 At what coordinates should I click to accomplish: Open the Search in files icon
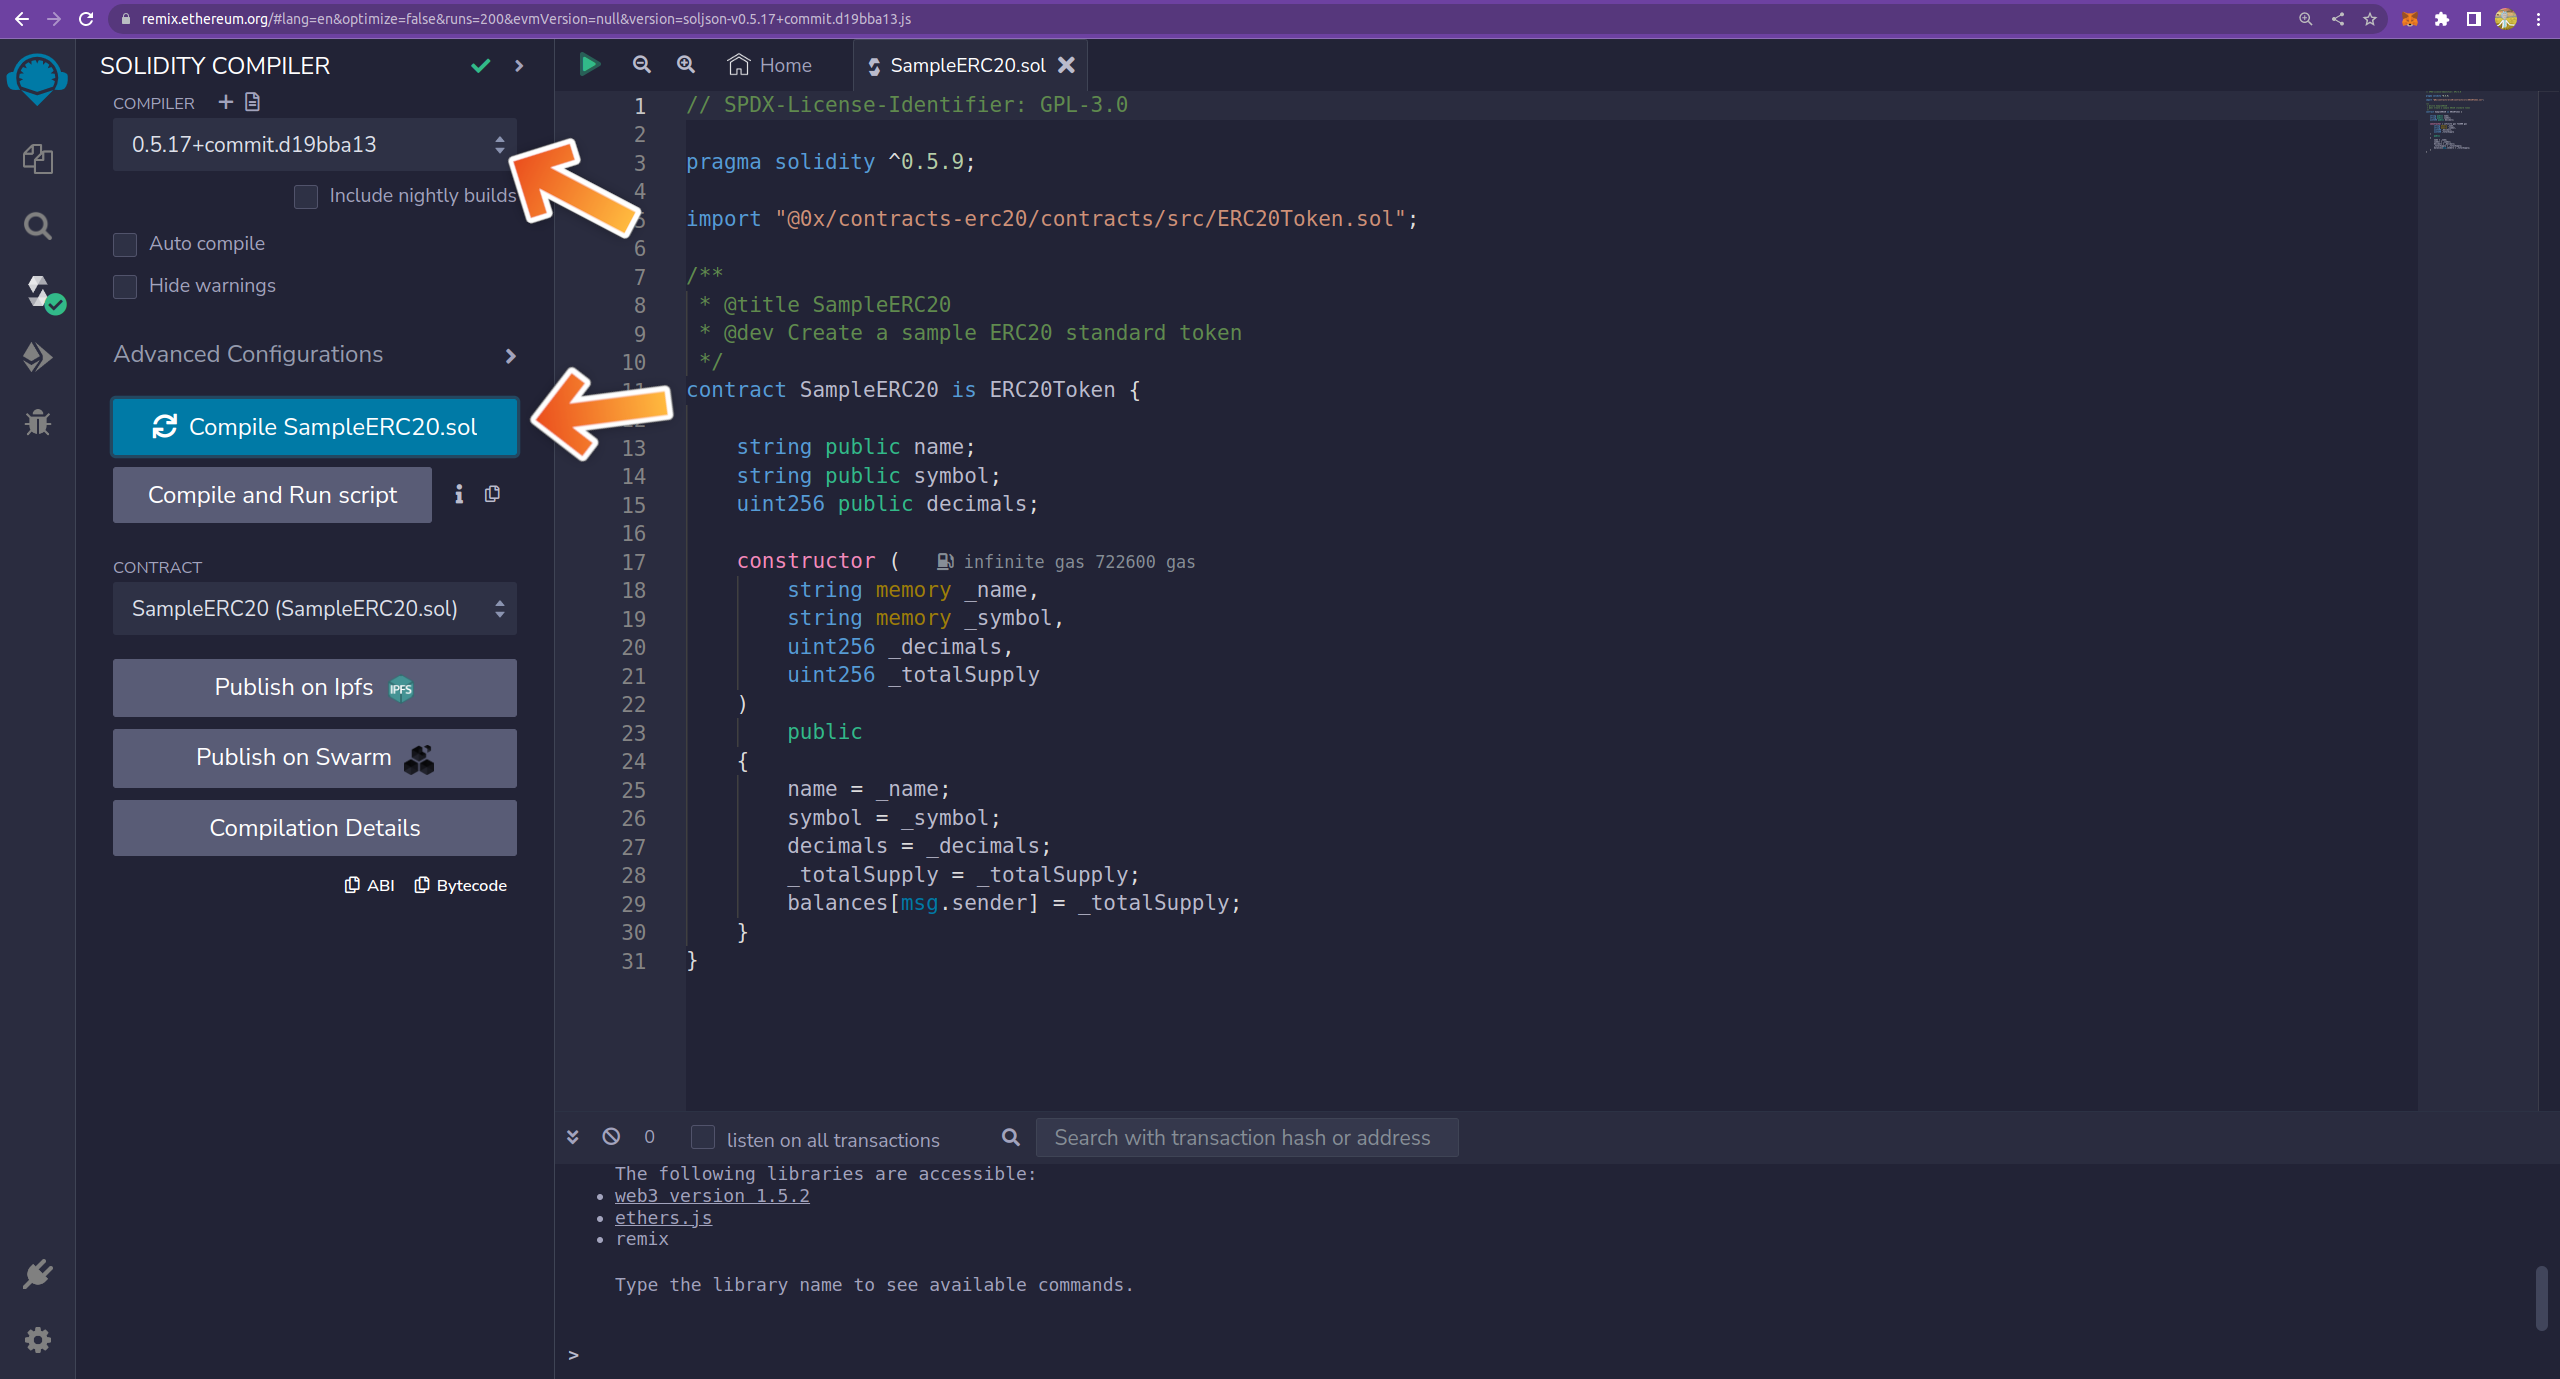pyautogui.click(x=38, y=226)
